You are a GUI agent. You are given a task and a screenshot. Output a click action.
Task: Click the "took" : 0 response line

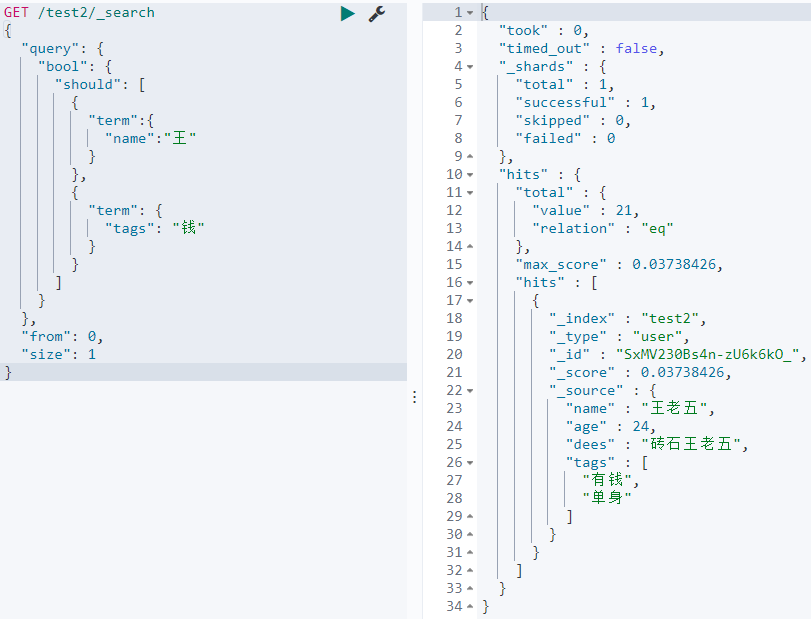click(544, 31)
